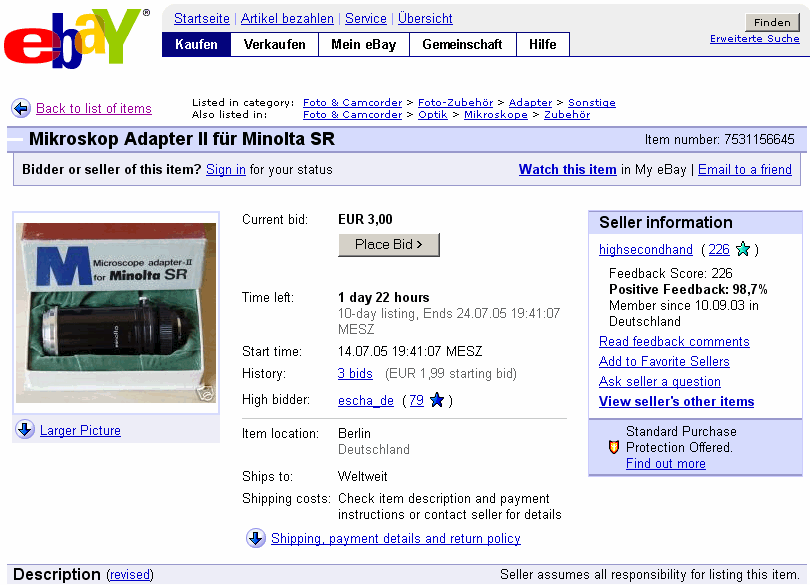Open seller feedback score 226 link

pos(719,250)
